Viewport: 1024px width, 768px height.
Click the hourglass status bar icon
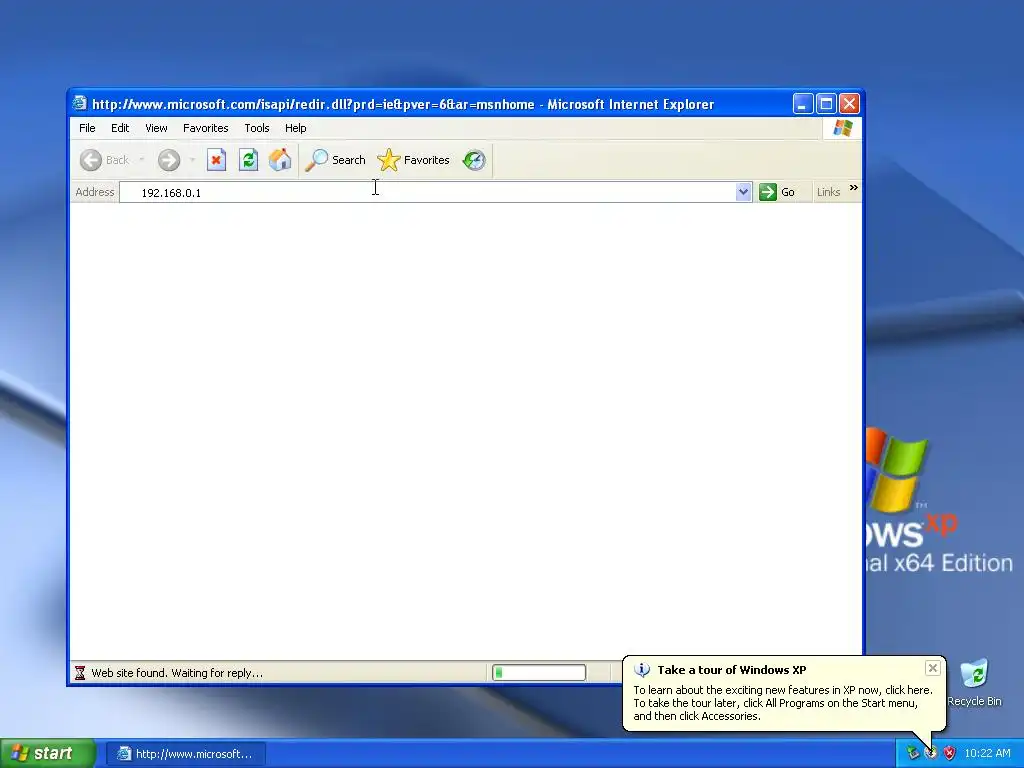click(x=80, y=673)
